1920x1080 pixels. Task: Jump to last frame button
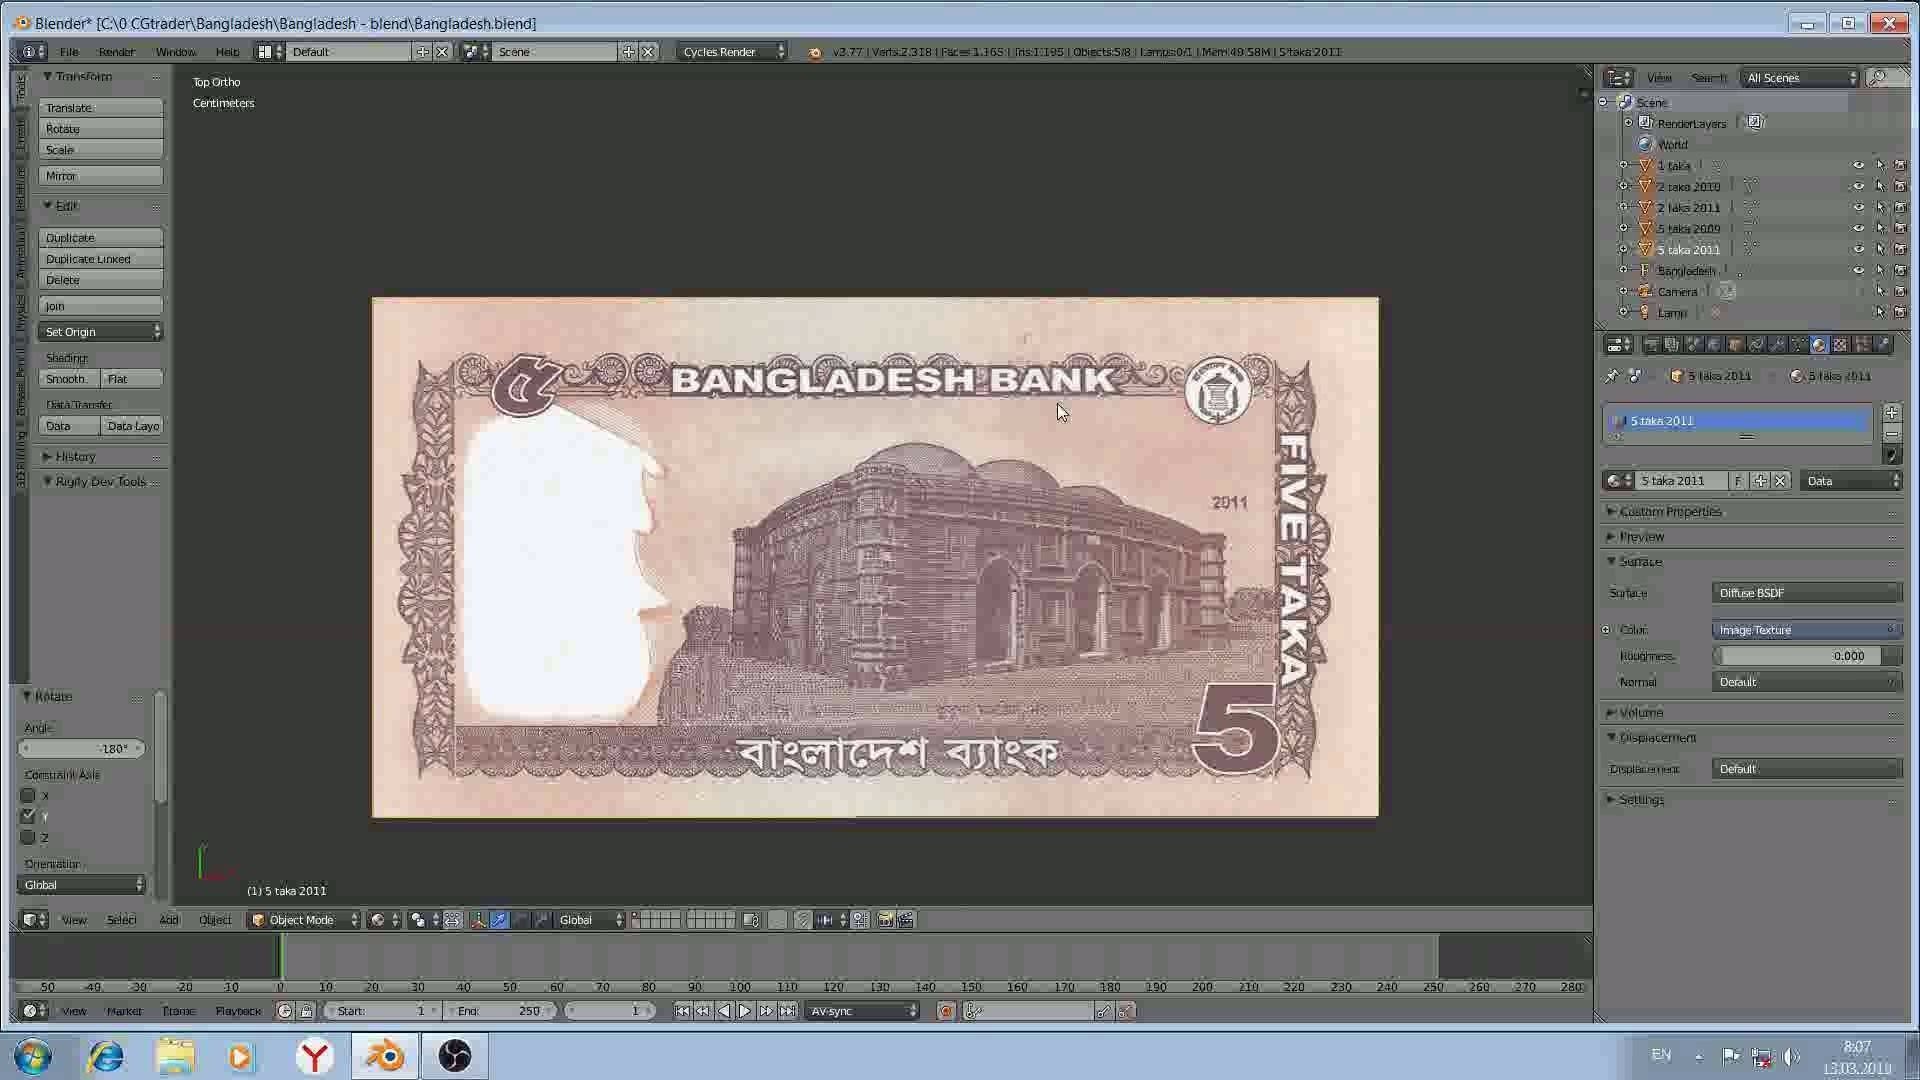(x=788, y=1011)
